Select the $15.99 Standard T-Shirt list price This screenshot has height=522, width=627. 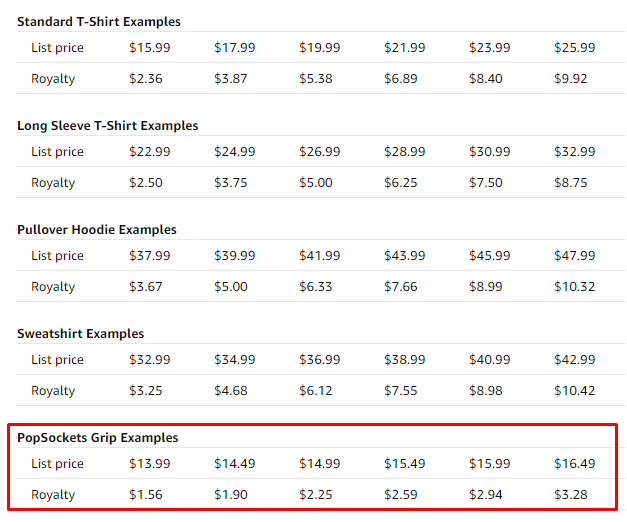coord(150,48)
